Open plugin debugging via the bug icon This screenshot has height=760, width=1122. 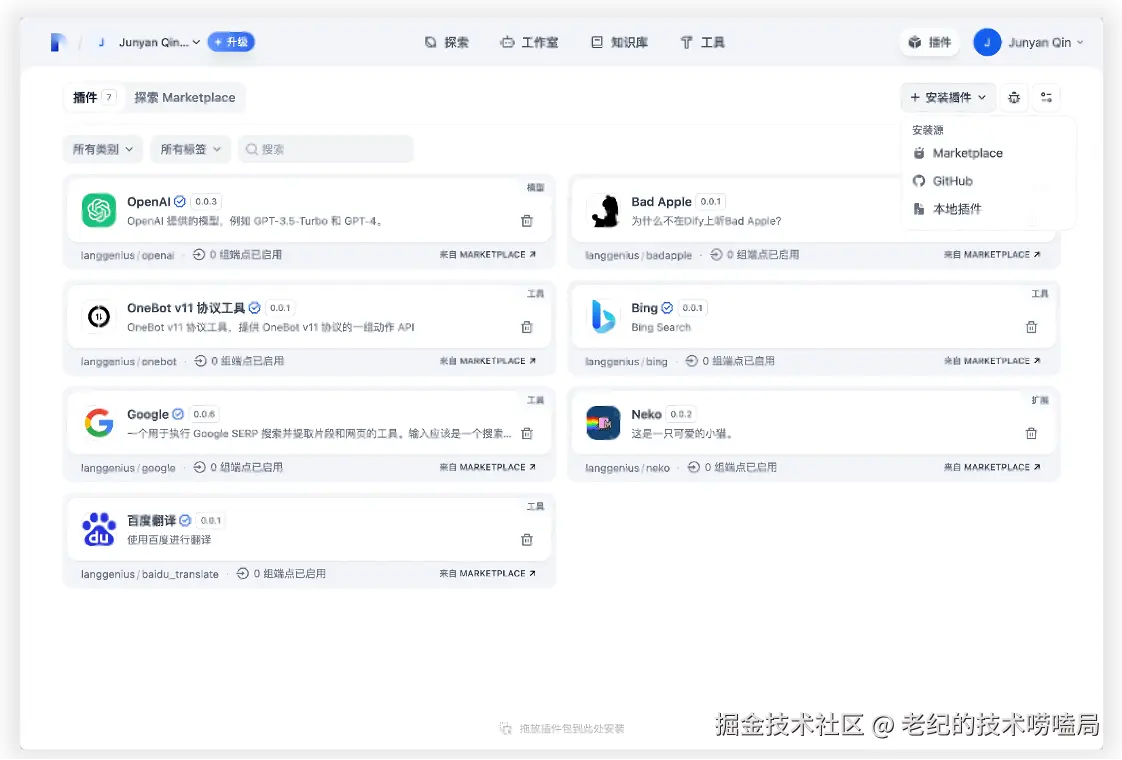point(1014,97)
